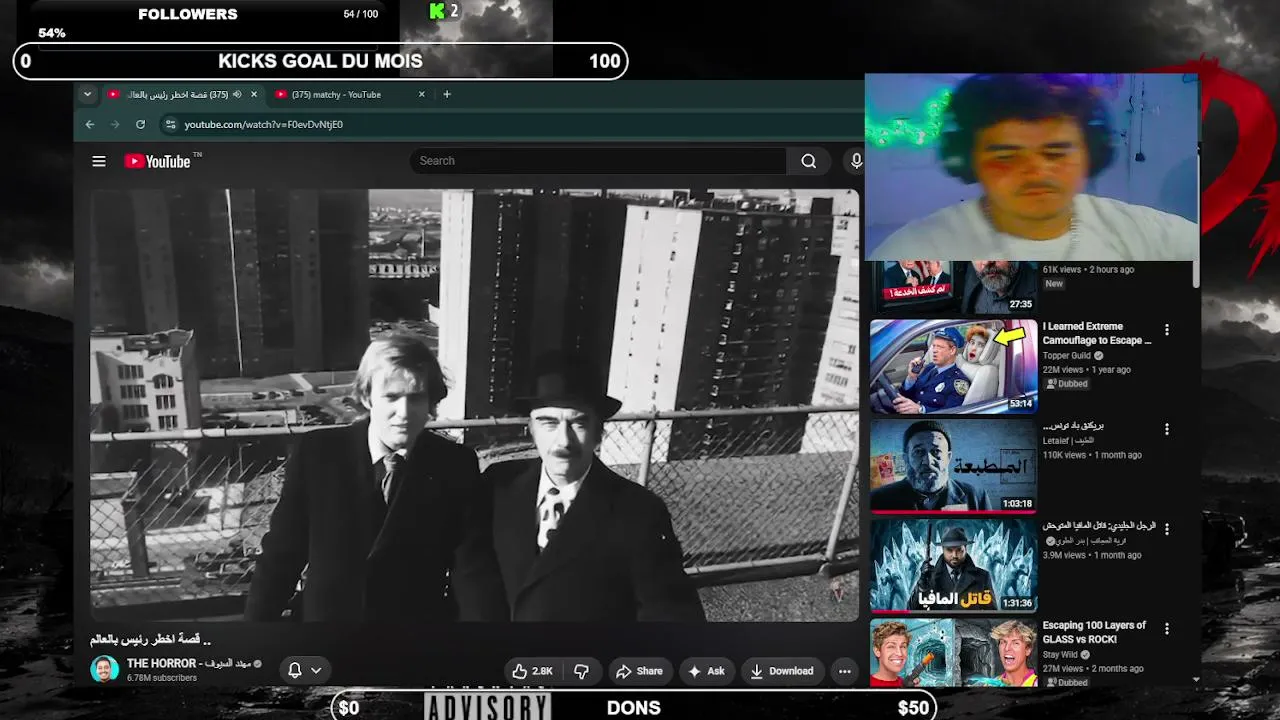Switch to the matchy - YouTube tab
This screenshot has height=720, width=1280.
(x=349, y=94)
